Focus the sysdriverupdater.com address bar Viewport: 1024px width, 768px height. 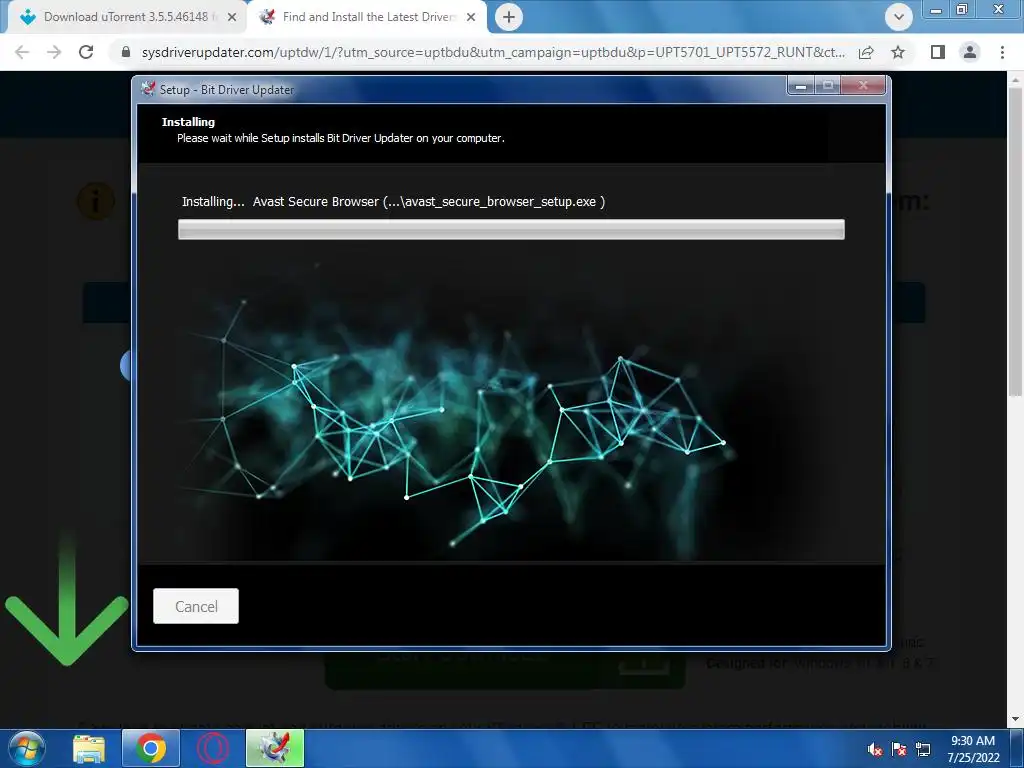click(x=493, y=52)
